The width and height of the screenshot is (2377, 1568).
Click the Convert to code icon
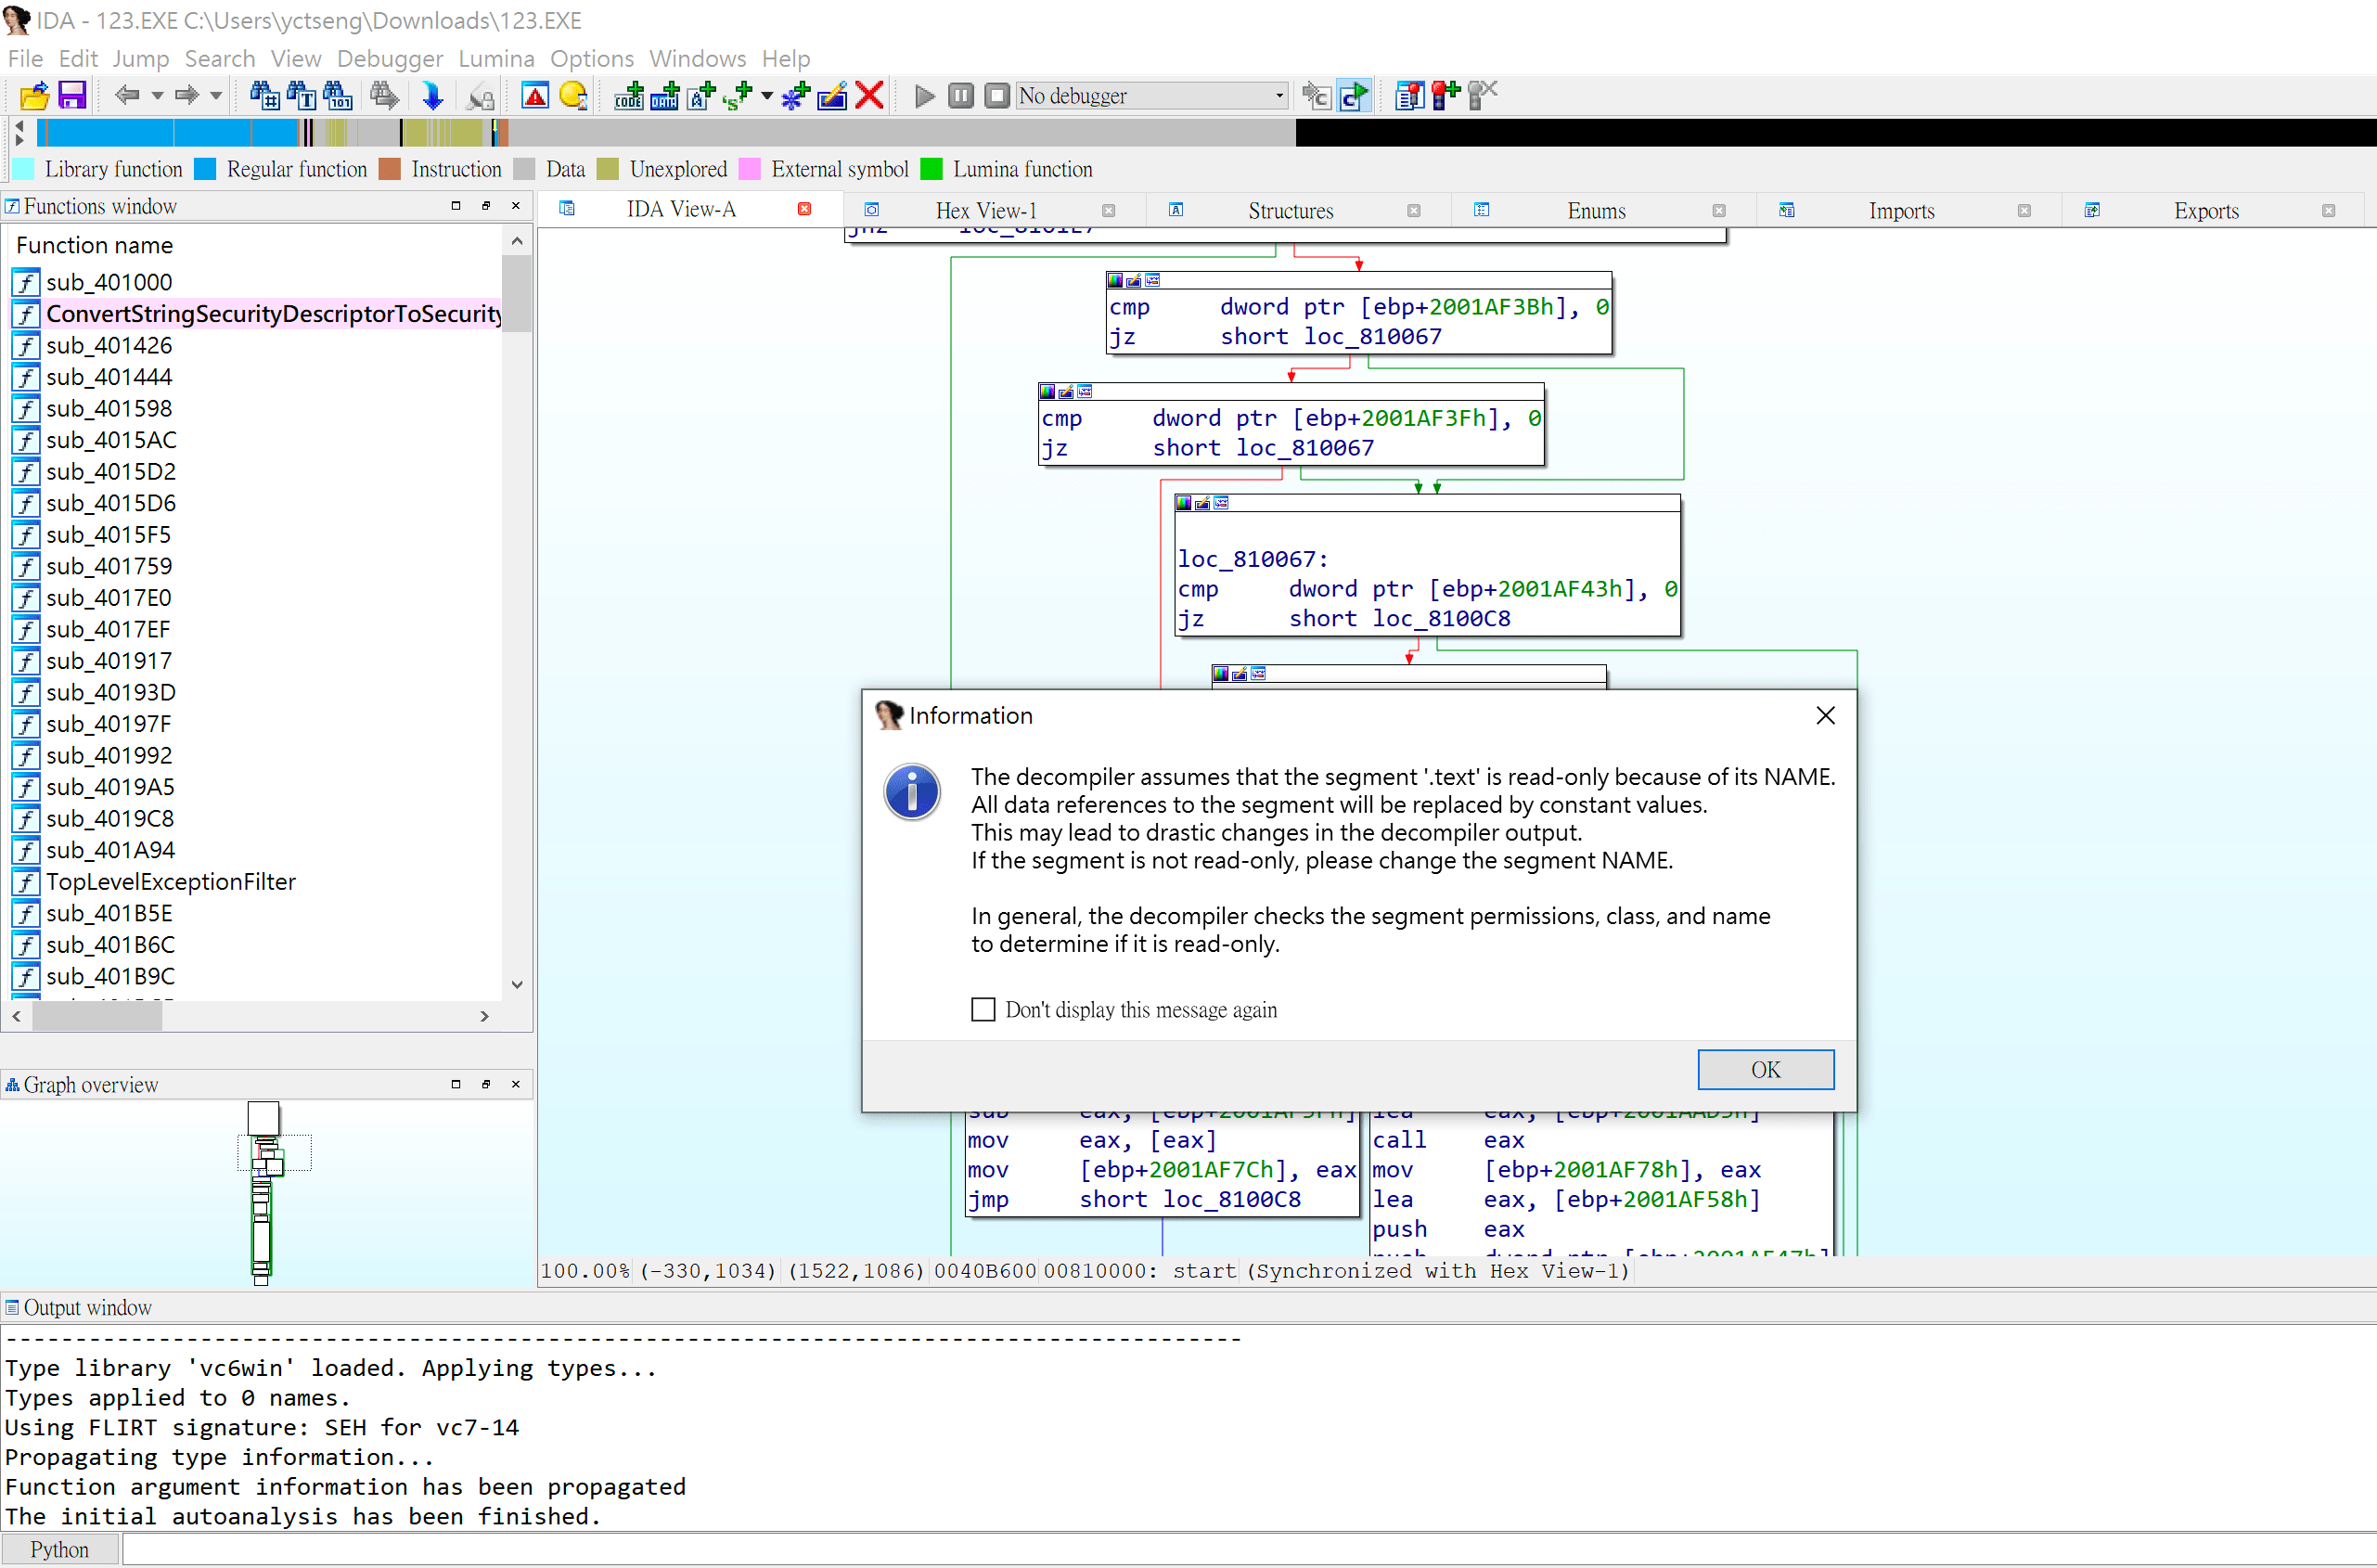(628, 96)
